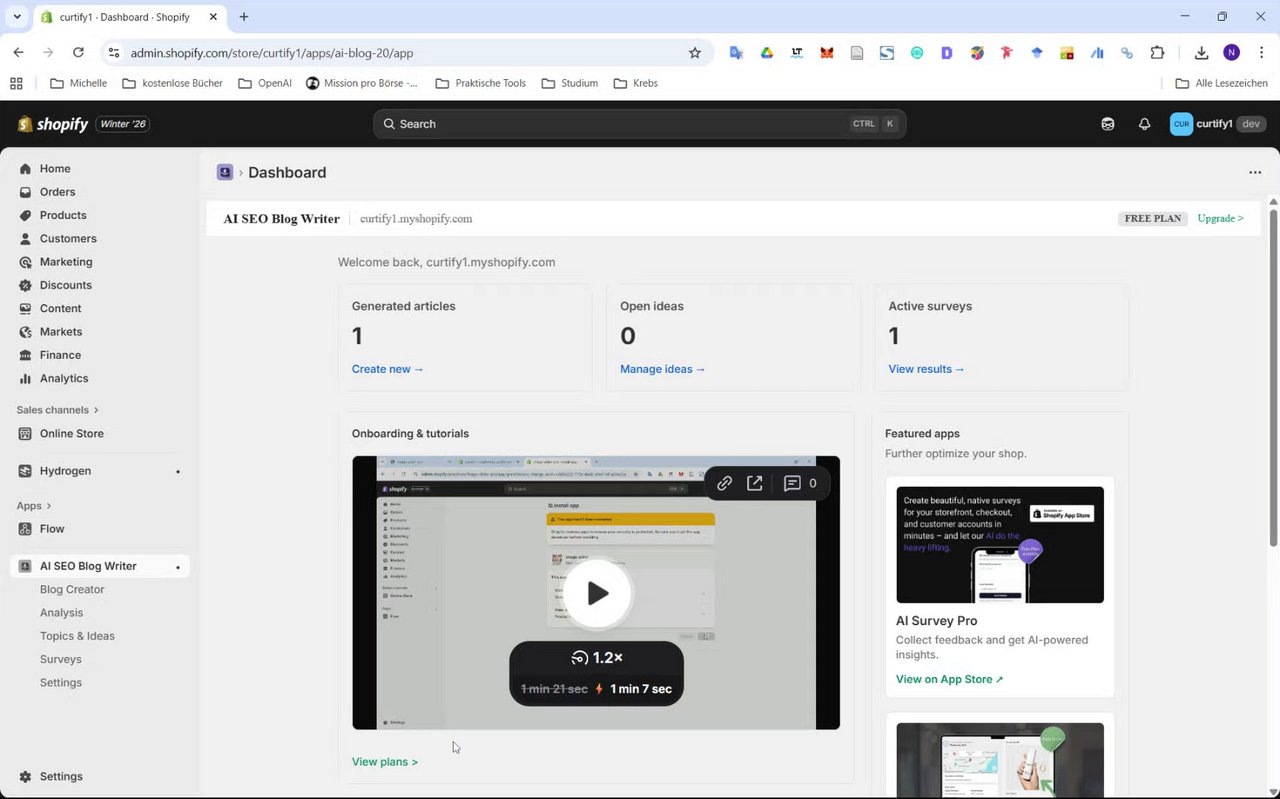Viewport: 1280px width, 799px height.
Task: Click the page vertical scrollbar
Action: 1273,377
